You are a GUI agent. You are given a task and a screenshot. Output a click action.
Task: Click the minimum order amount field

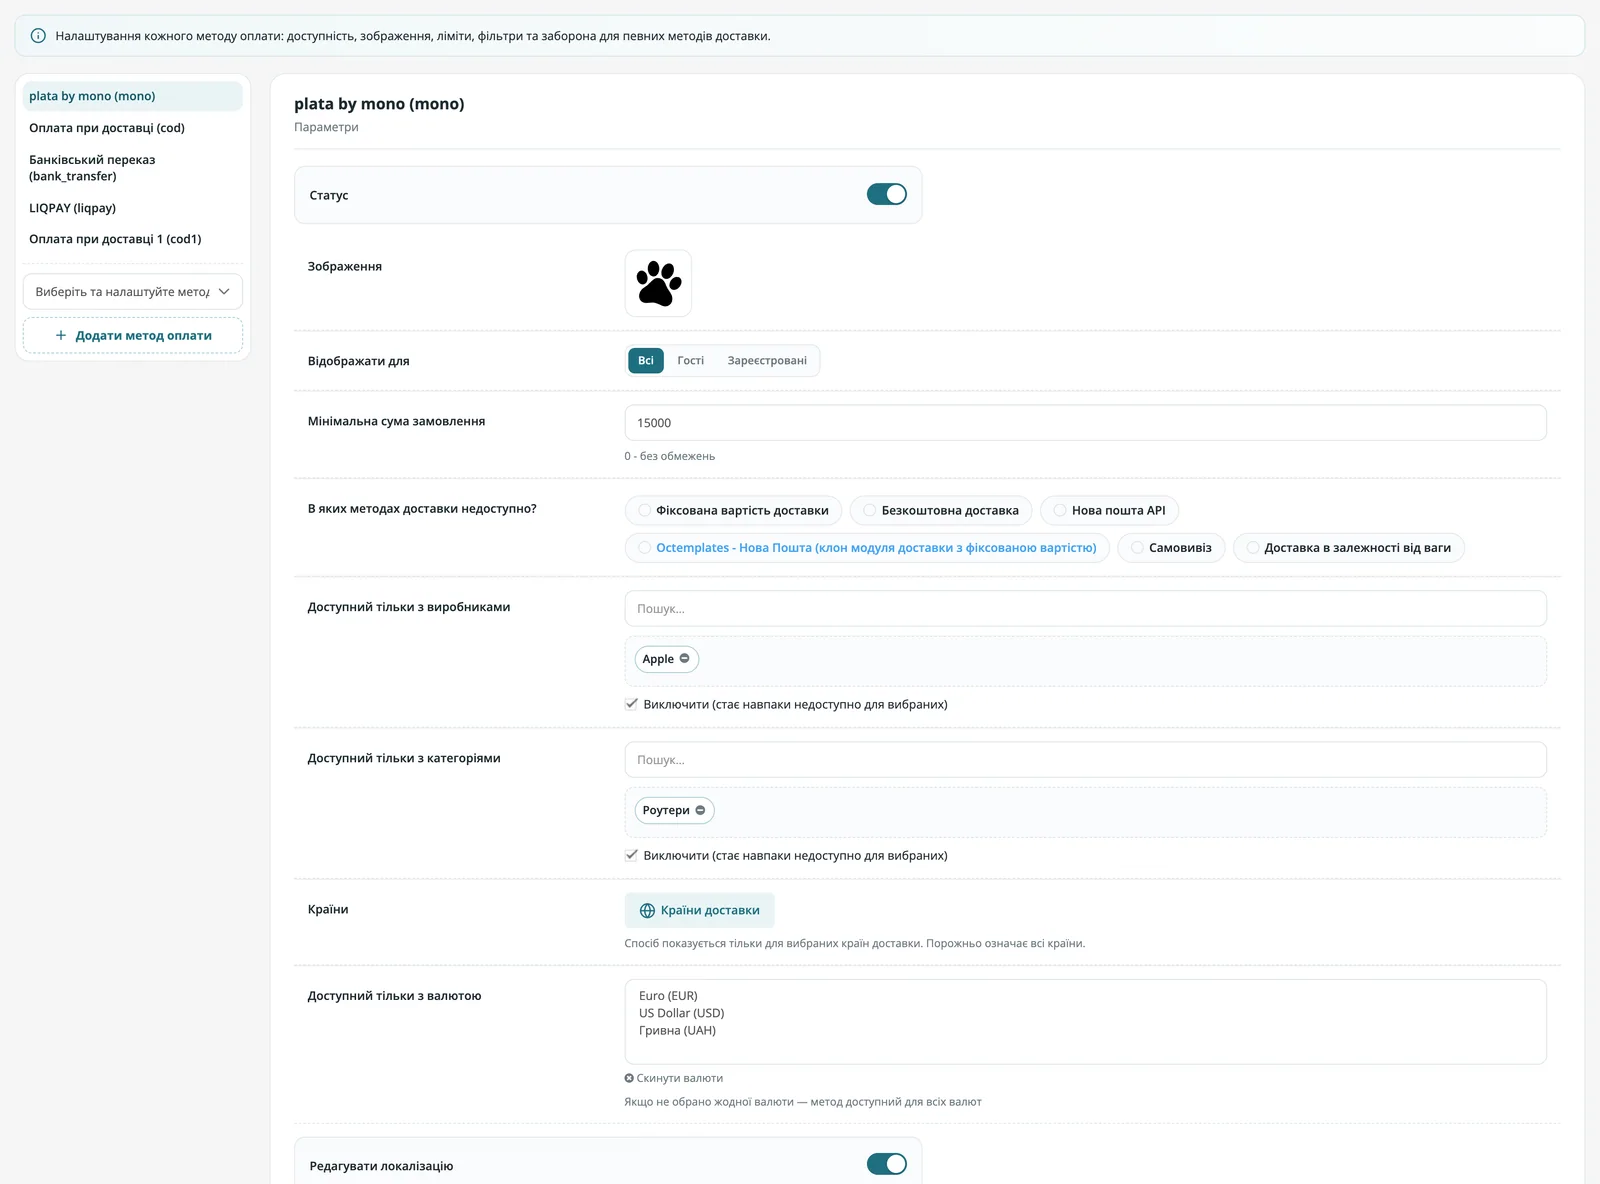coord(1086,422)
